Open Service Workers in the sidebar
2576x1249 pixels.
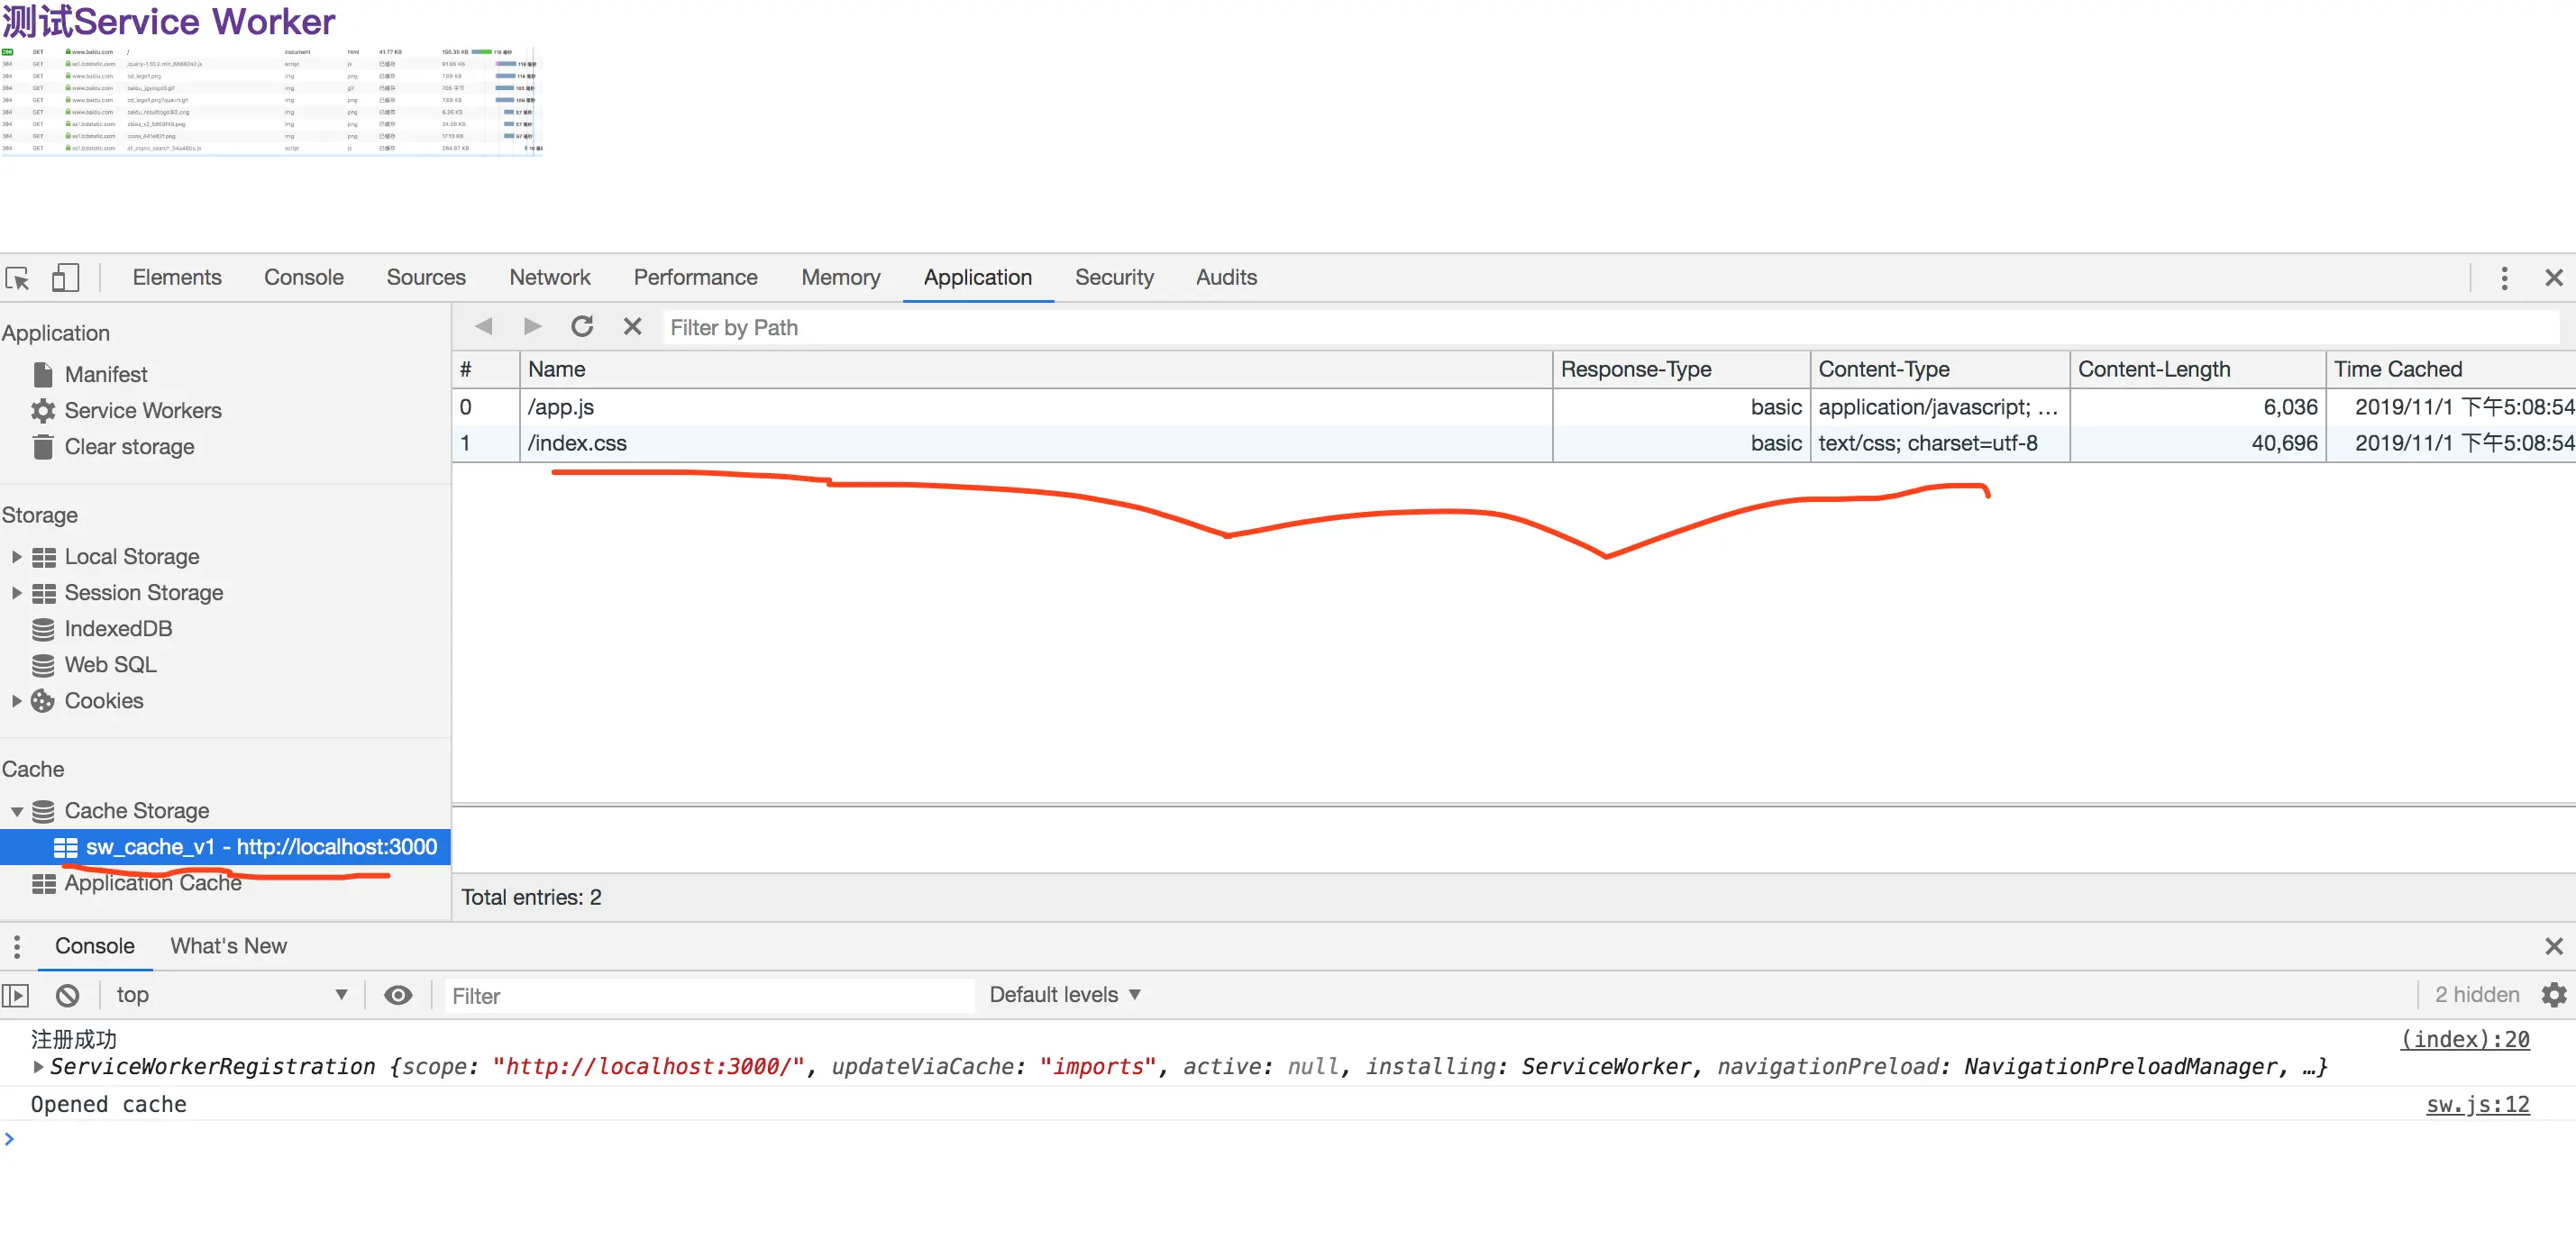(x=143, y=411)
